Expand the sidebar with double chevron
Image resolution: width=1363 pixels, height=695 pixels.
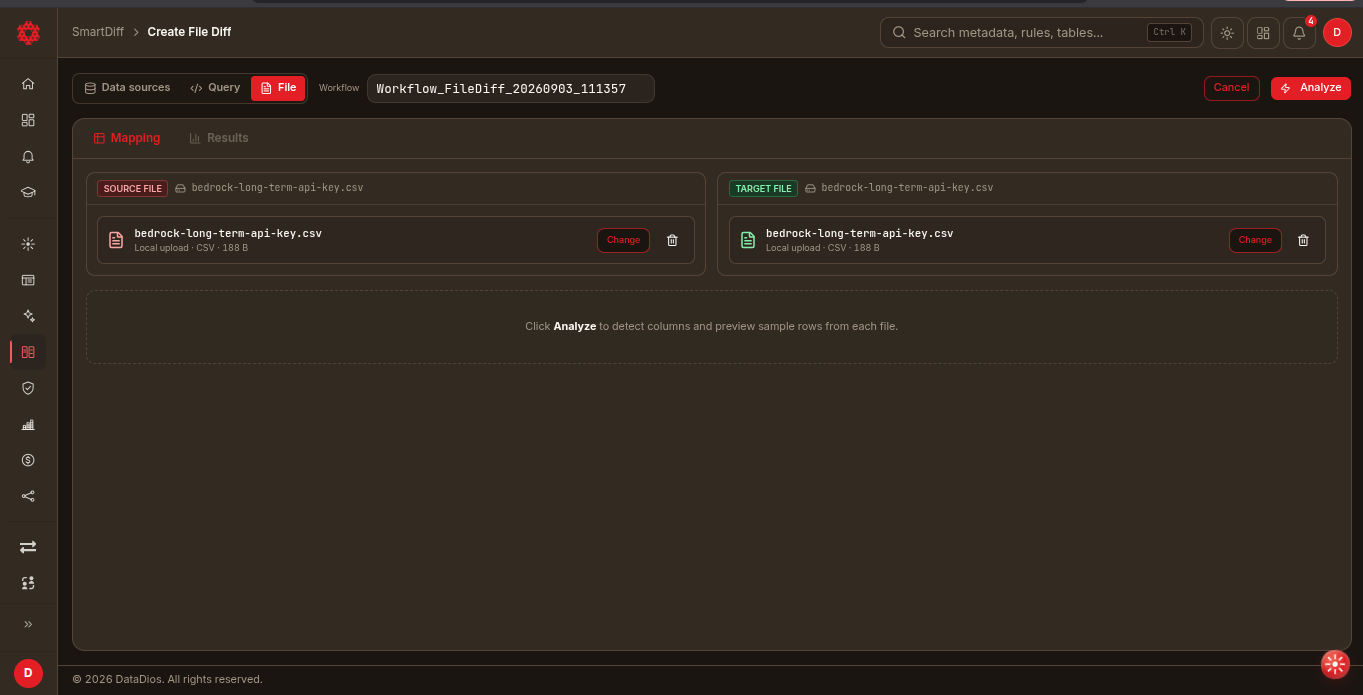tap(28, 624)
